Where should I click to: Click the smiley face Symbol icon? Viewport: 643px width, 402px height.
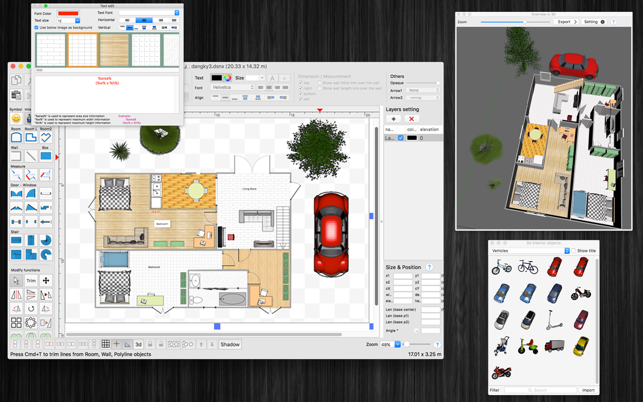(16, 118)
